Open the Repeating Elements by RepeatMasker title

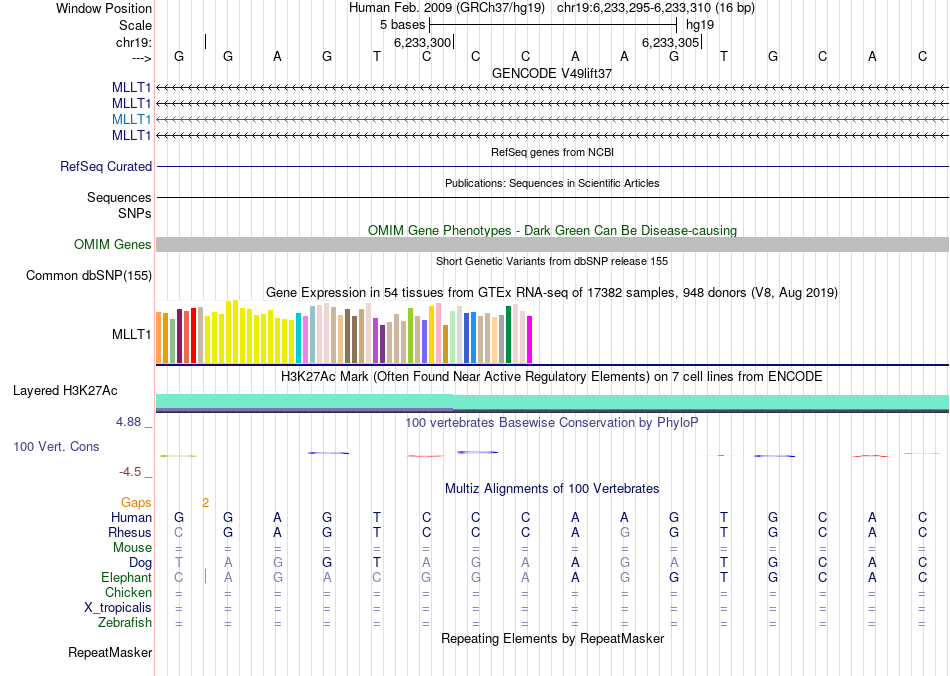coord(552,639)
